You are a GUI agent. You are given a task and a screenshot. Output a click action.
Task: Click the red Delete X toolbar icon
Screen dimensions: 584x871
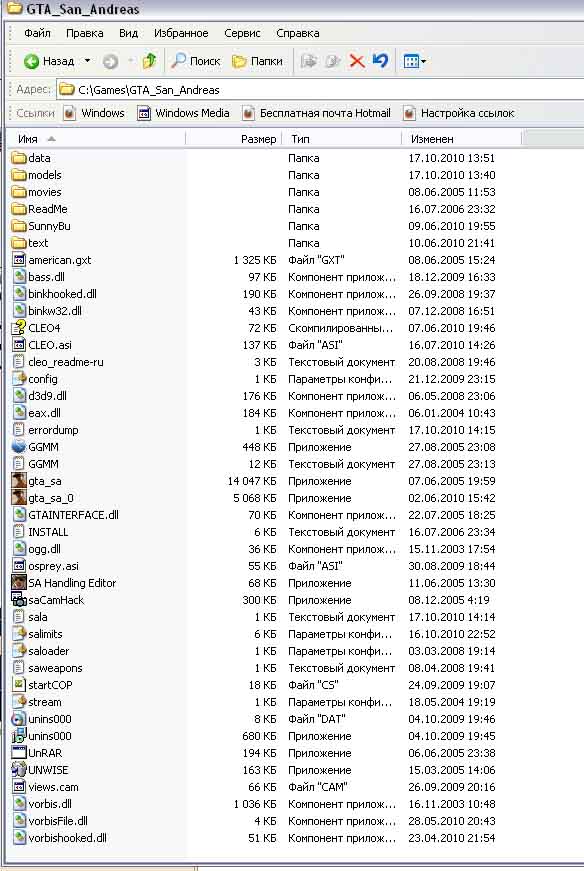pos(357,61)
